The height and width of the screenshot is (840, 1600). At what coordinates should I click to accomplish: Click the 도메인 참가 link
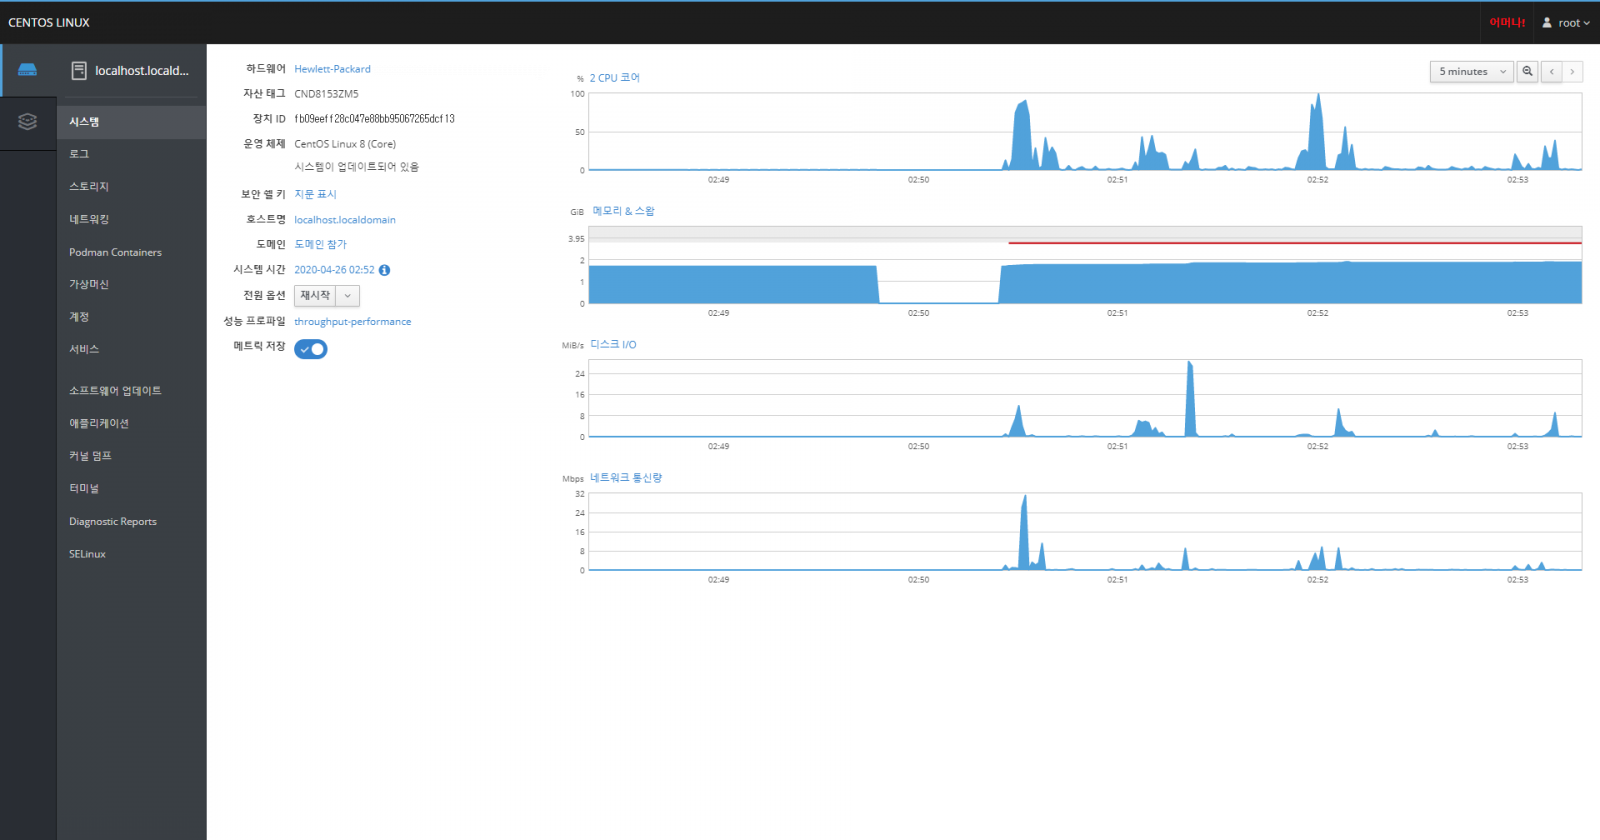click(x=320, y=244)
